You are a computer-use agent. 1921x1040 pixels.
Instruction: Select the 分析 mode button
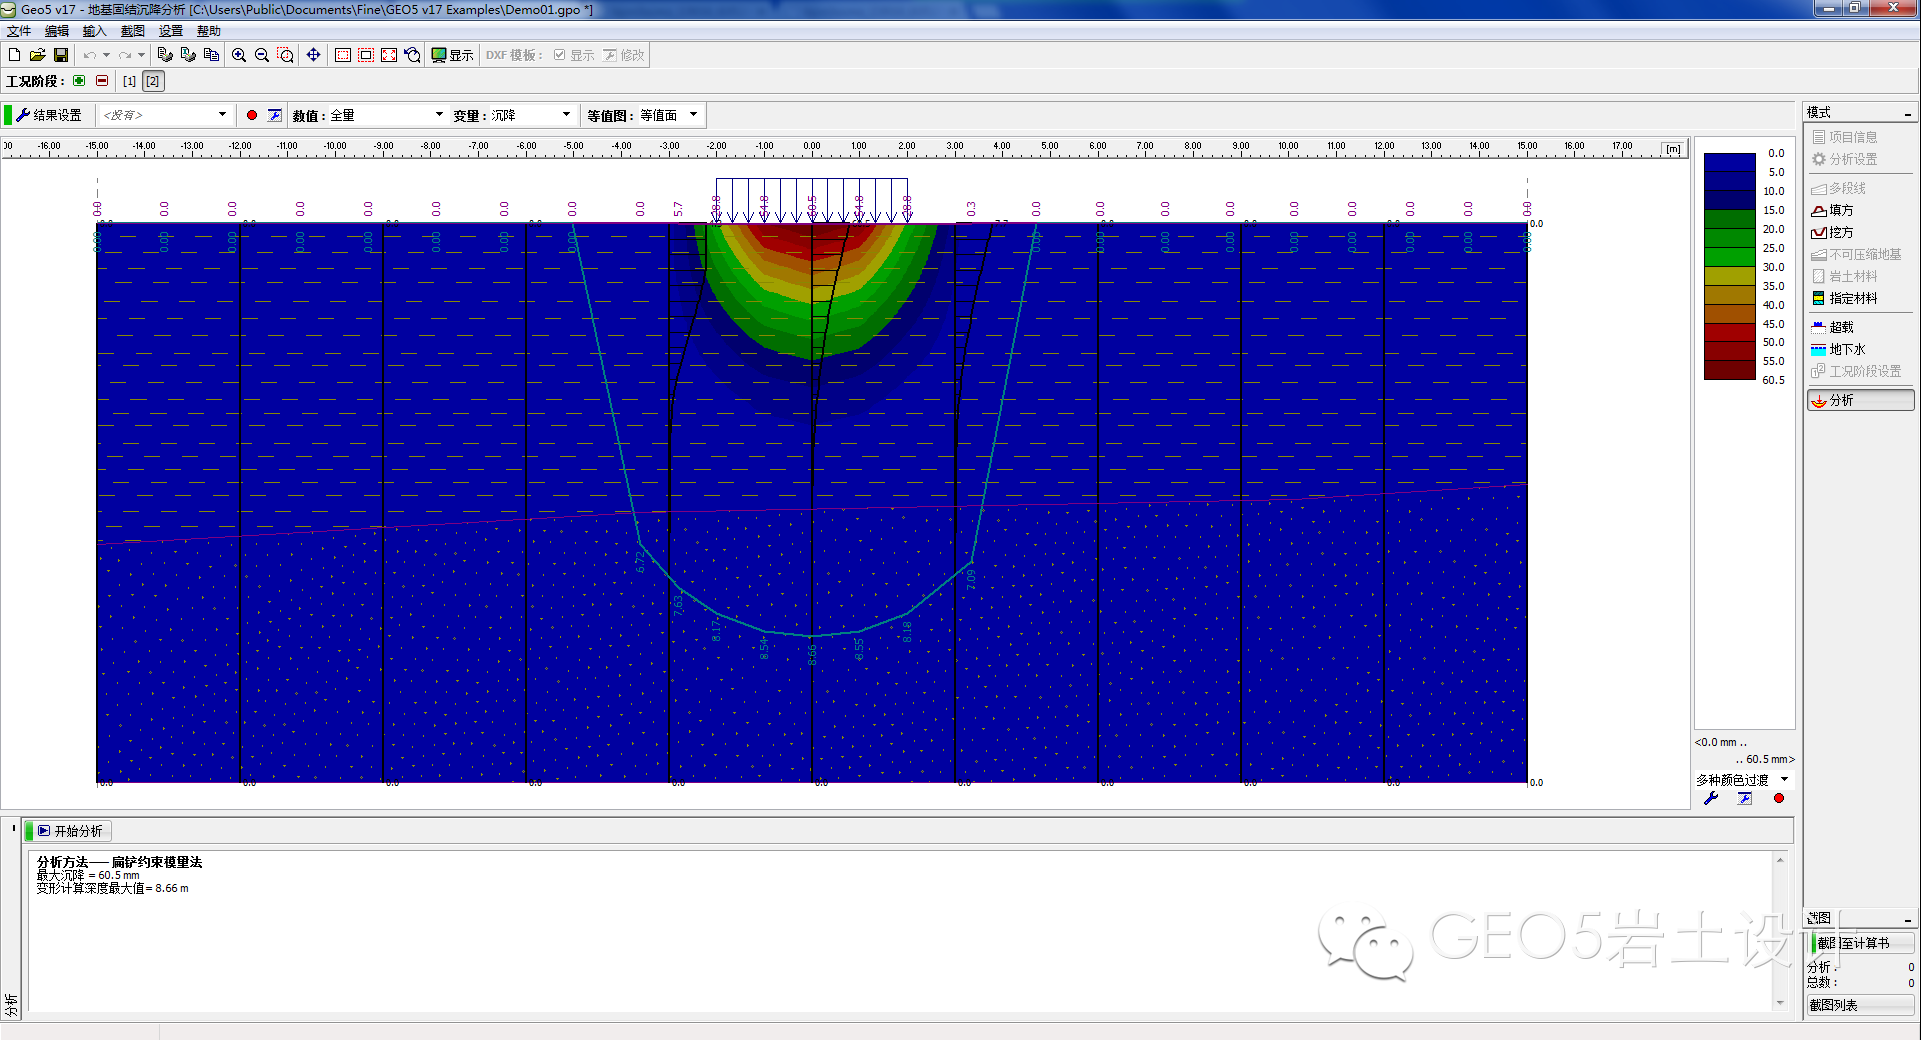[1860, 400]
